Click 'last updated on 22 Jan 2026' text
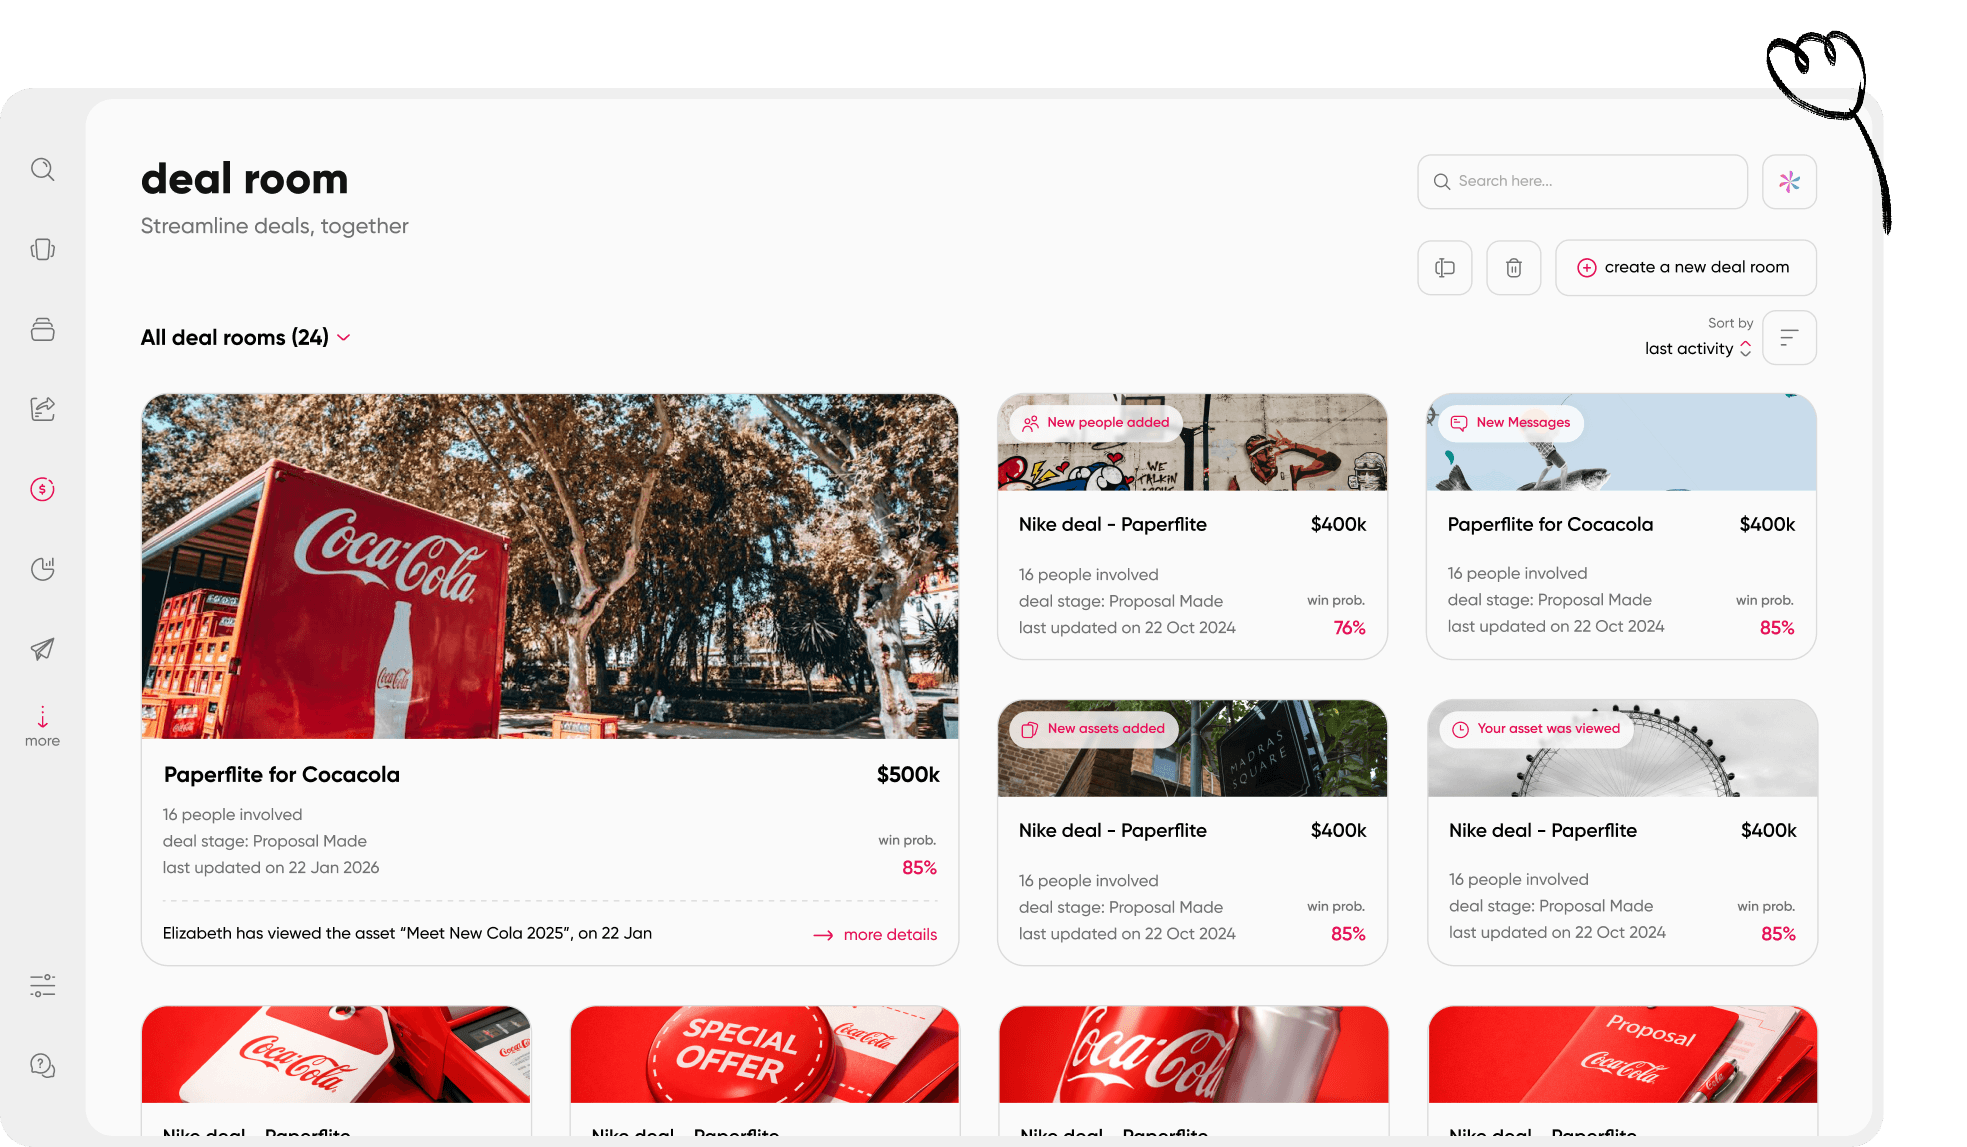The height and width of the screenshot is (1147, 1967). point(271,868)
